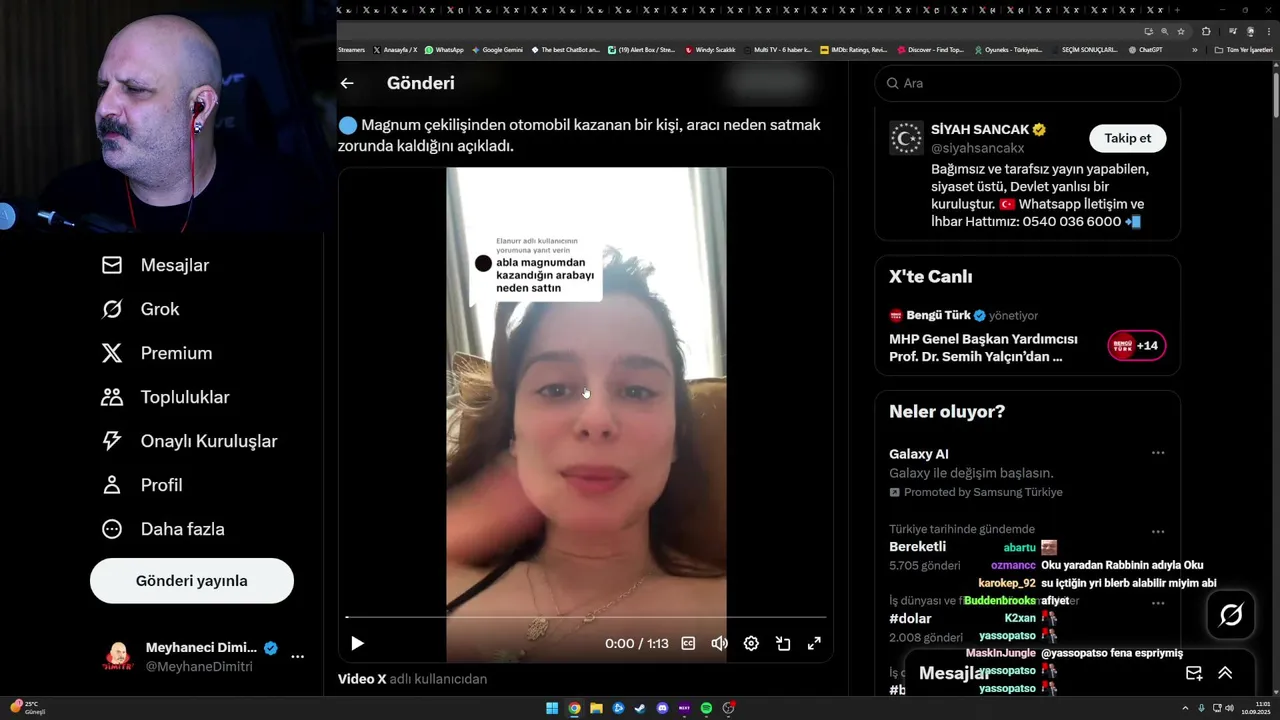Image resolution: width=1280 pixels, height=720 pixels.
Task: Go back using the arrow beside Gönderi
Action: point(347,84)
